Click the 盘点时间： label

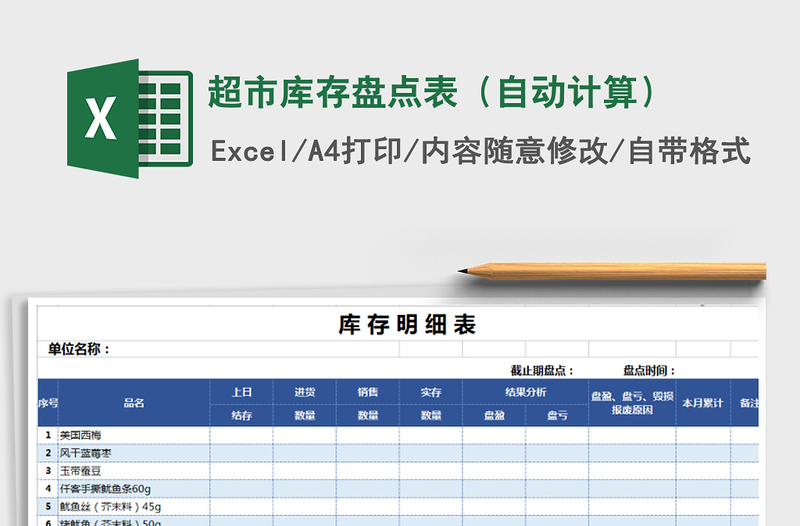point(649,371)
